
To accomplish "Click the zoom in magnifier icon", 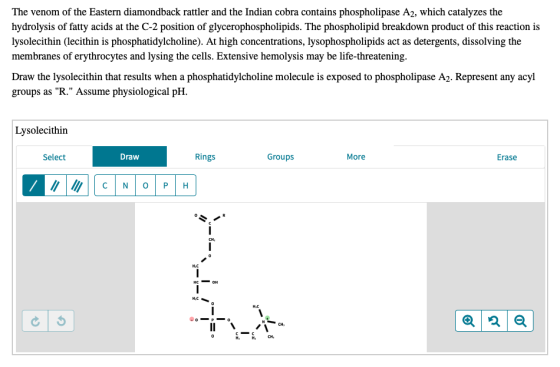I will pyautogui.click(x=468, y=321).
